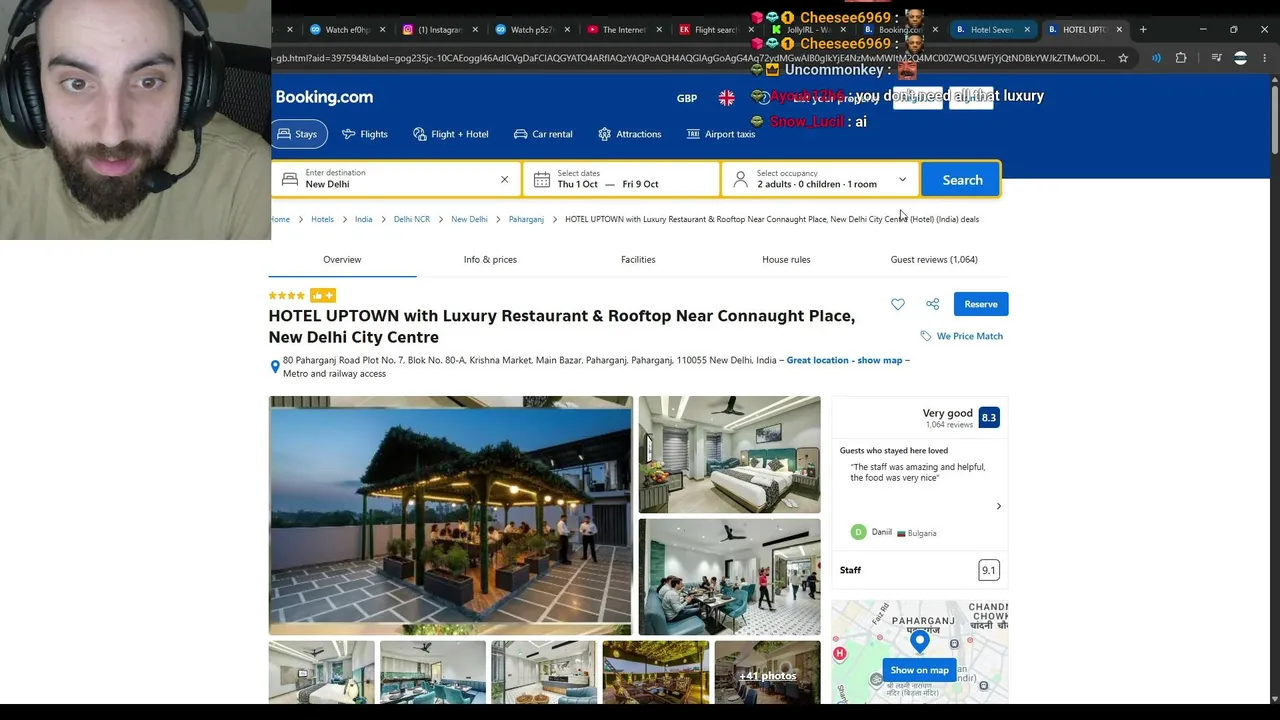This screenshot has width=1280, height=720.
Task: Click the Booking.com logo
Action: [x=324, y=97]
